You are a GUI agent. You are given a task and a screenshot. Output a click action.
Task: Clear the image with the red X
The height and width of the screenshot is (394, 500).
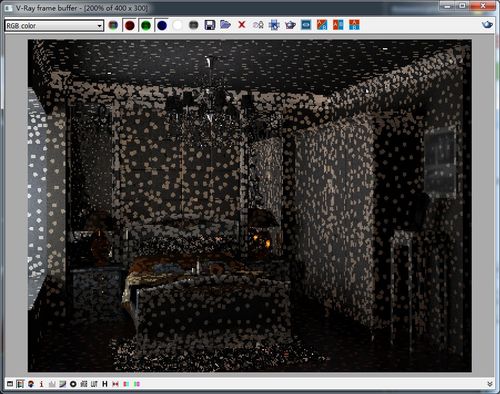point(242,25)
